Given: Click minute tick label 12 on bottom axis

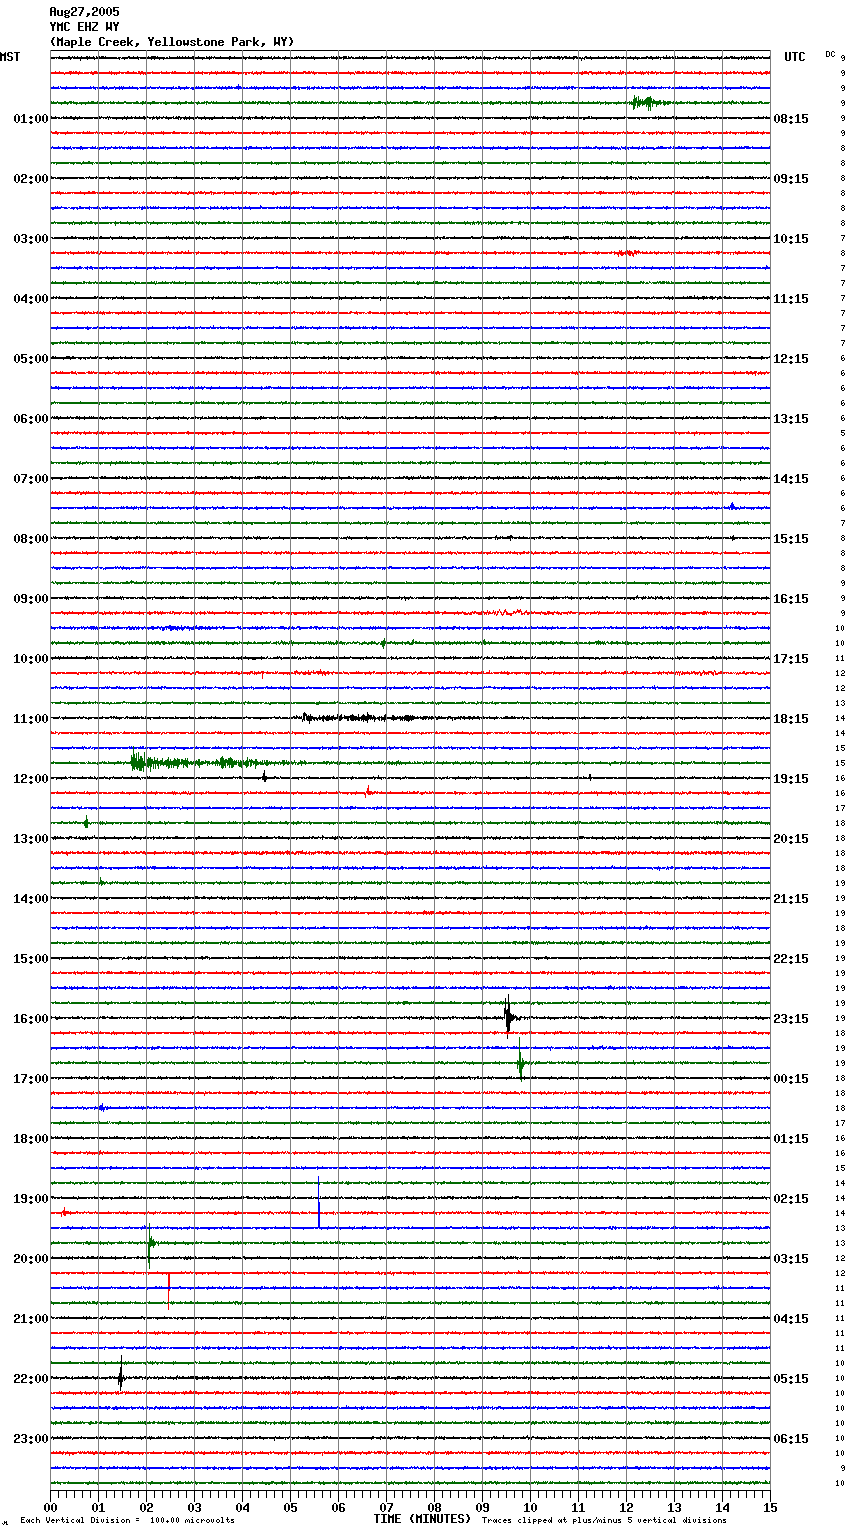Looking at the screenshot, I should tap(626, 1507).
